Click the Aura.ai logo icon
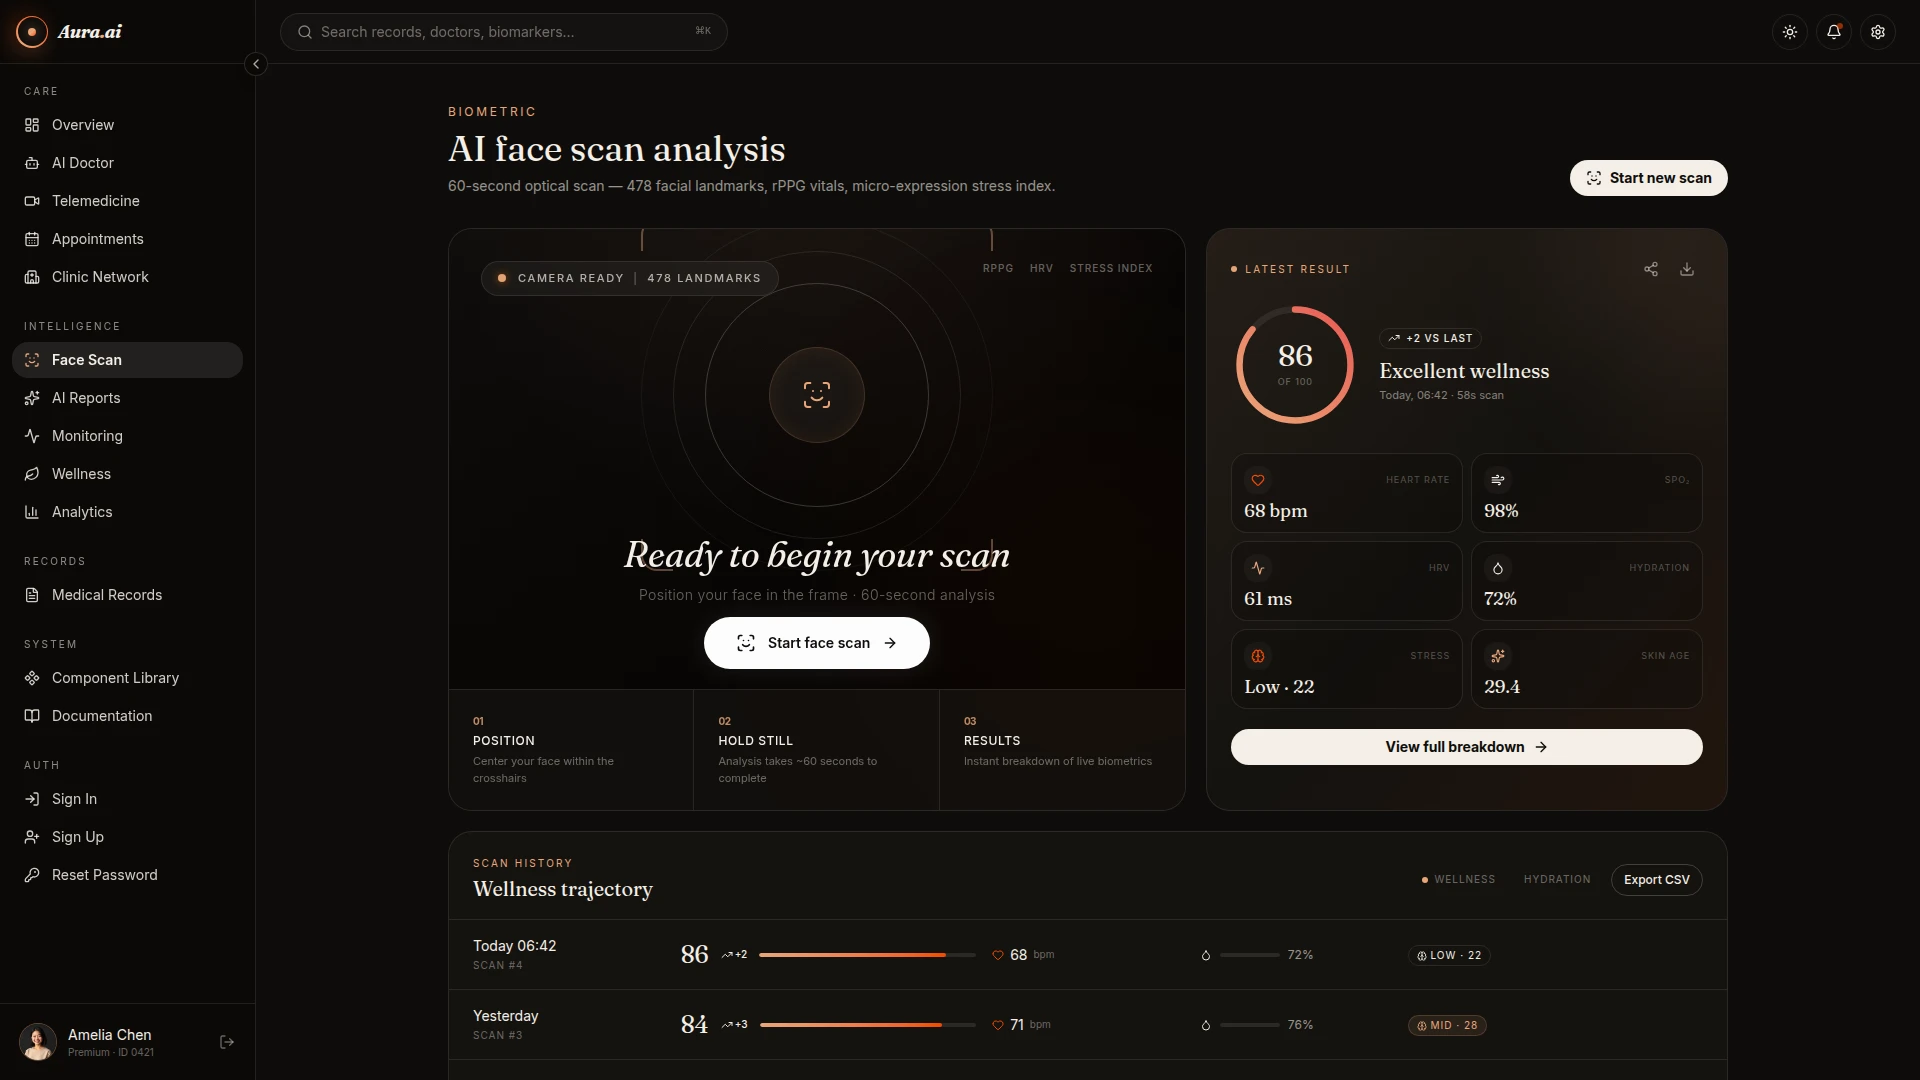 [x=32, y=32]
